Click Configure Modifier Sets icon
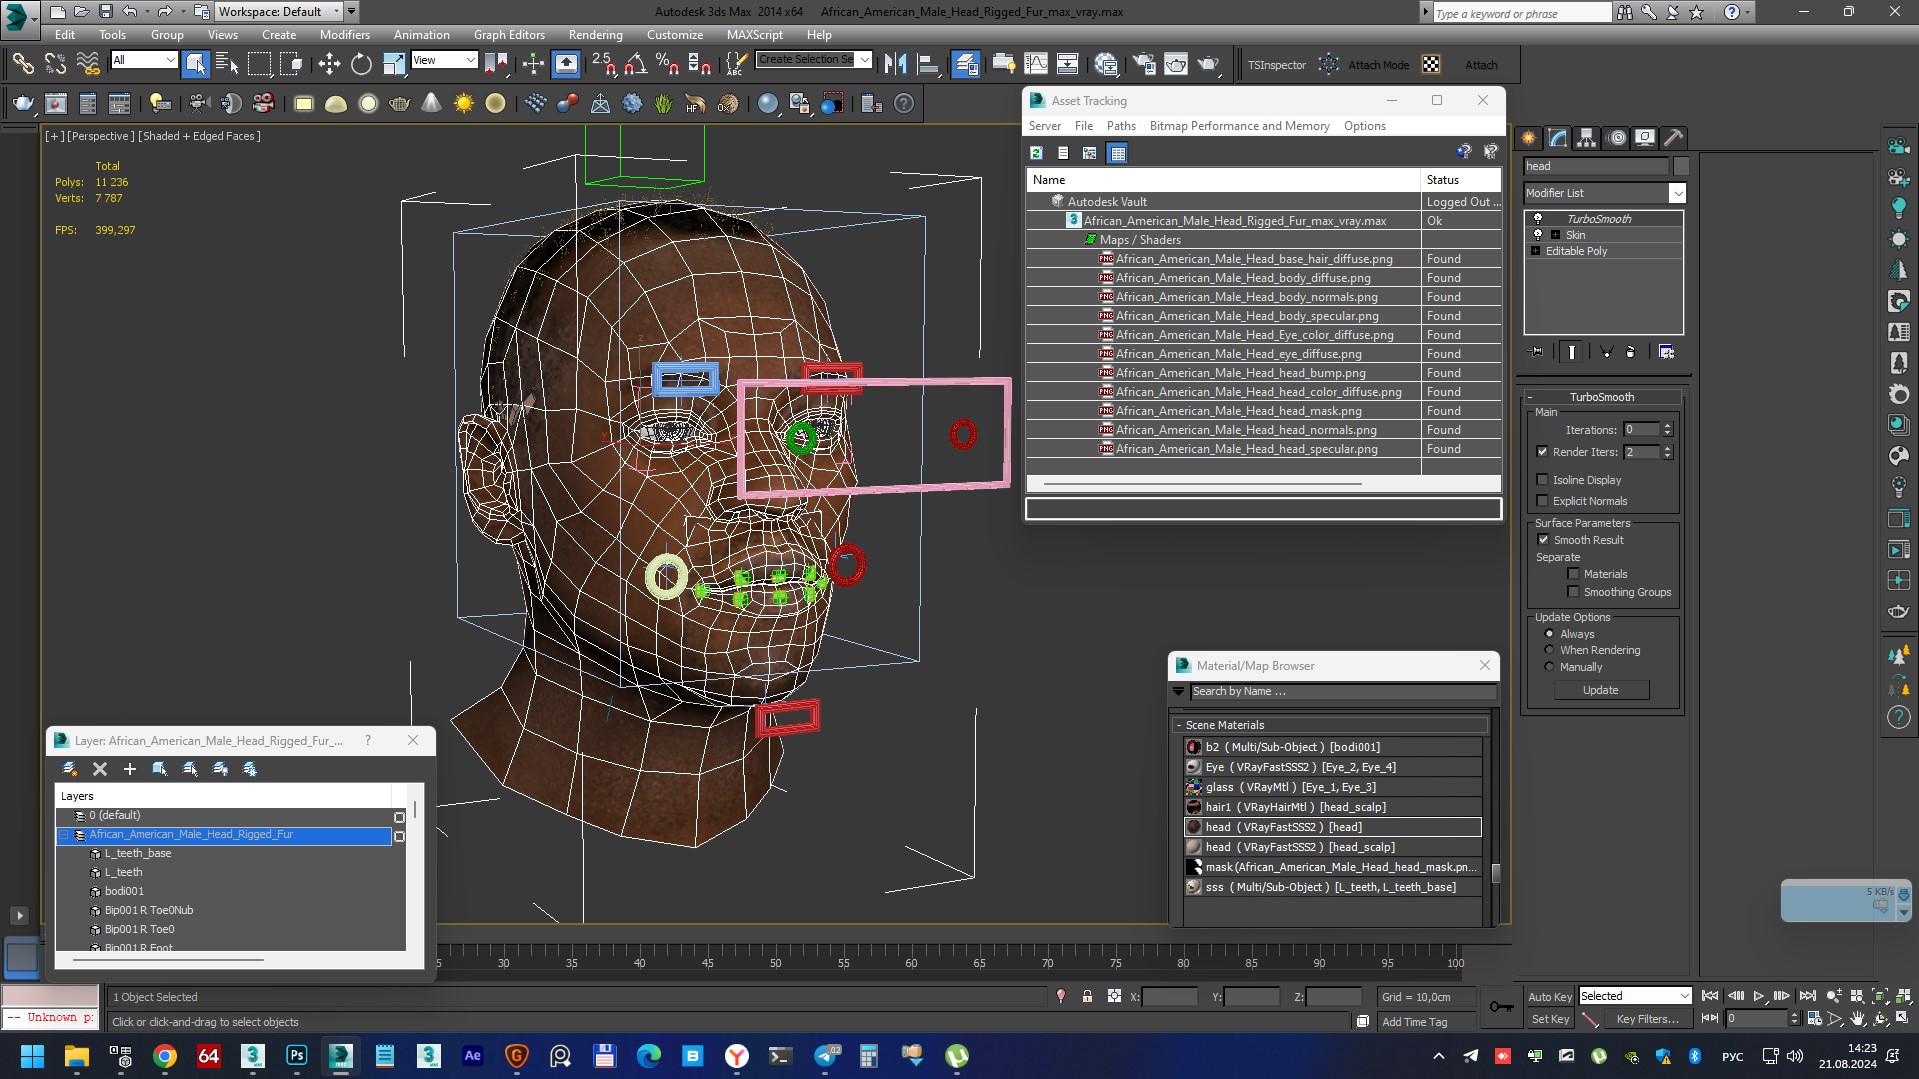The width and height of the screenshot is (1919, 1079). coord(1666,352)
